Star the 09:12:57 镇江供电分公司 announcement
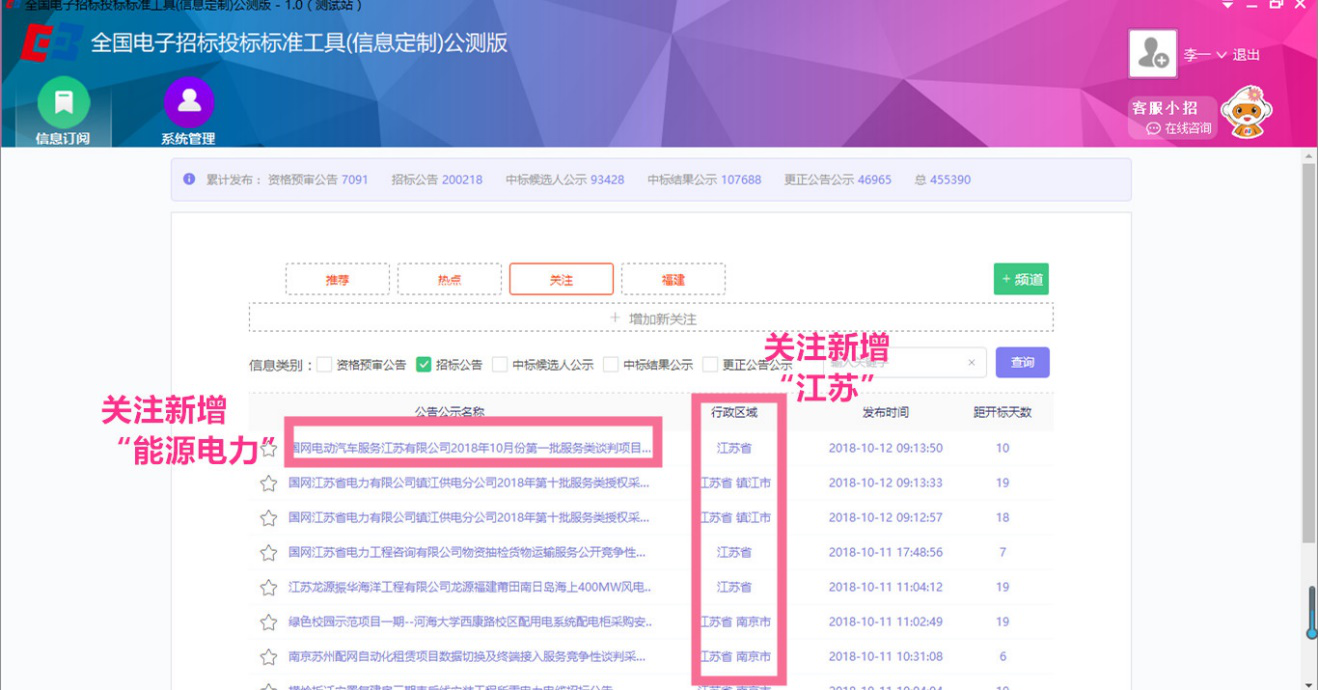 [x=268, y=518]
